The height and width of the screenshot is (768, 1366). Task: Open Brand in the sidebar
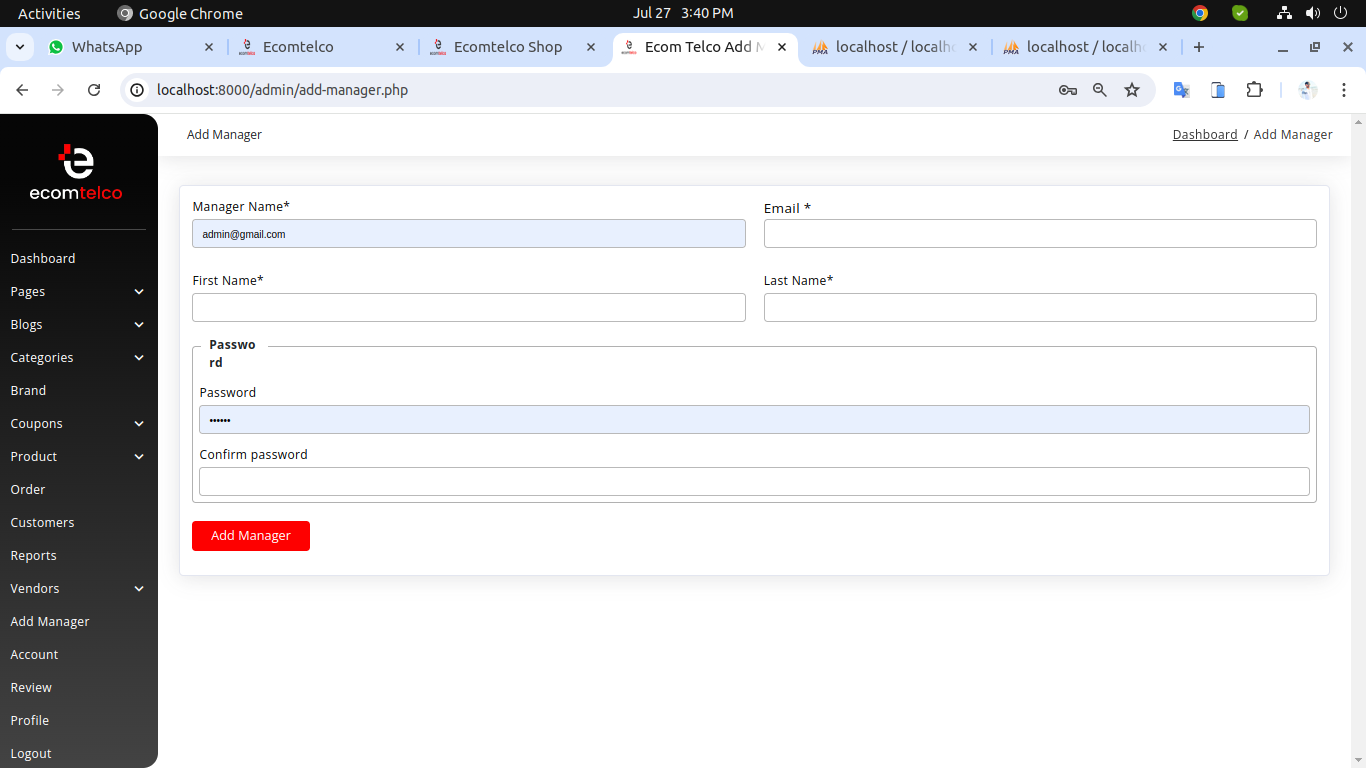coord(28,390)
